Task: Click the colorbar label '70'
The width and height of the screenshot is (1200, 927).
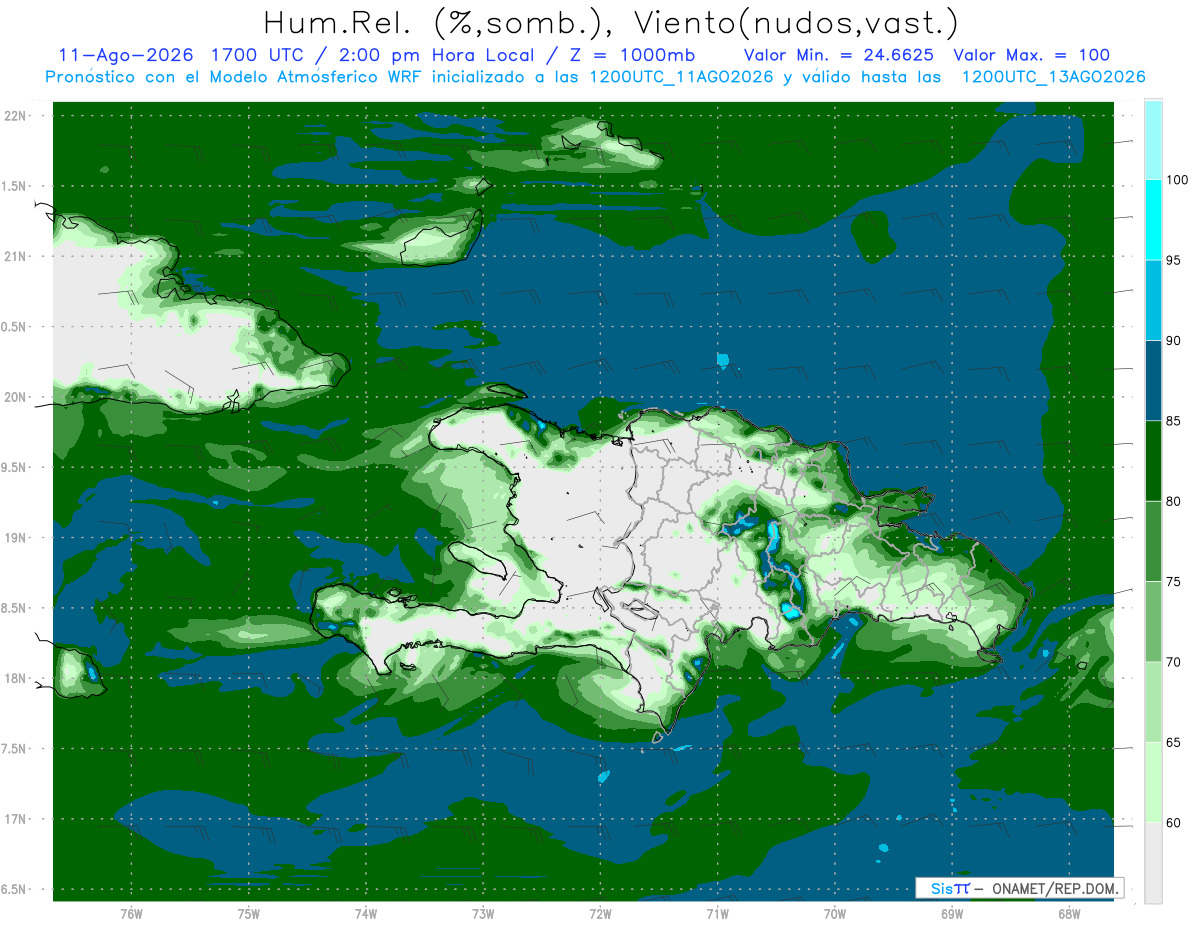Action: click(x=1175, y=662)
